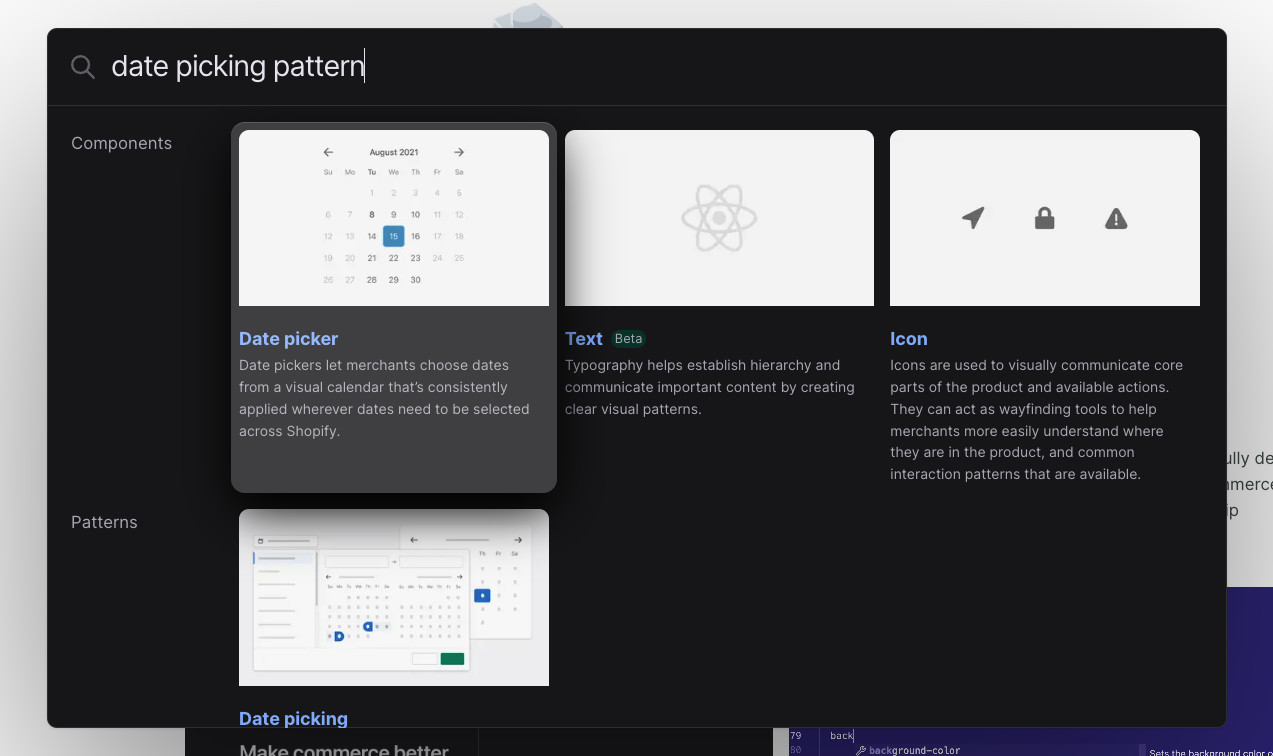Screen dimensions: 1273x756
Task: Select the Patterns section heading
Action: (x=104, y=521)
